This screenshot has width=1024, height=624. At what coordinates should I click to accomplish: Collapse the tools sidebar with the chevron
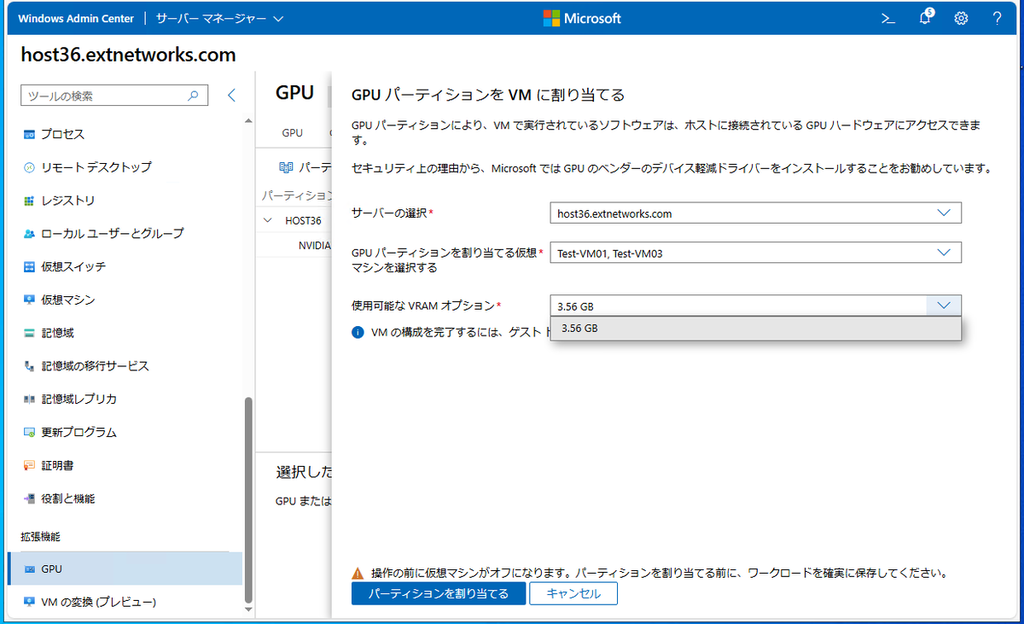pyautogui.click(x=232, y=95)
